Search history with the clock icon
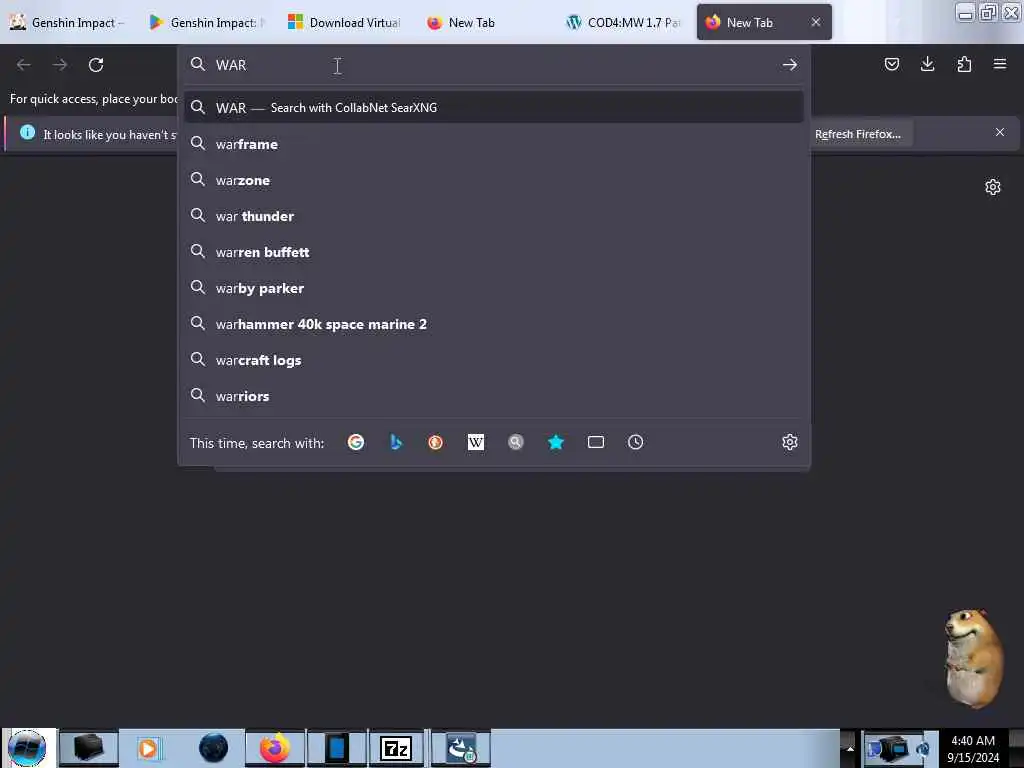The height and width of the screenshot is (768, 1024). (635, 443)
